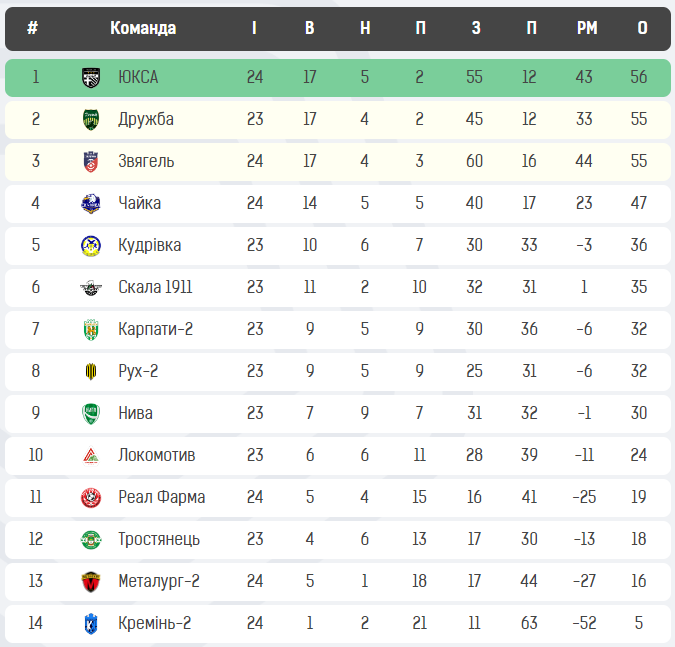Click the Рух-2 team logo
The height and width of the screenshot is (647, 675).
pos(91,371)
